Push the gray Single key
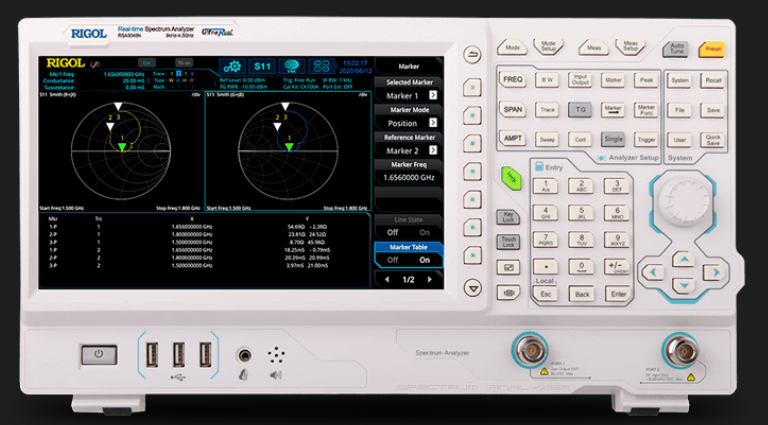Screen dimensions: 768x425 click(x=613, y=139)
